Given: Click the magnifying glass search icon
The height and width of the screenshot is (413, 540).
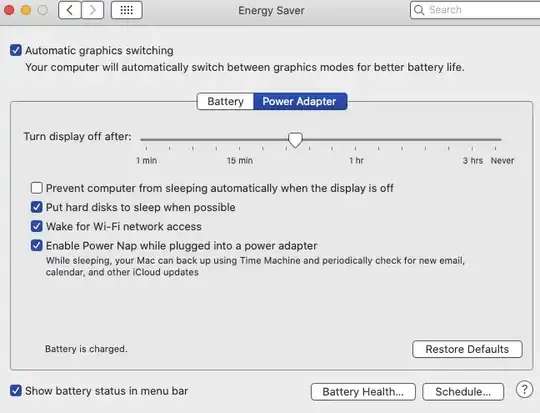Looking at the screenshot, I should click(x=419, y=10).
